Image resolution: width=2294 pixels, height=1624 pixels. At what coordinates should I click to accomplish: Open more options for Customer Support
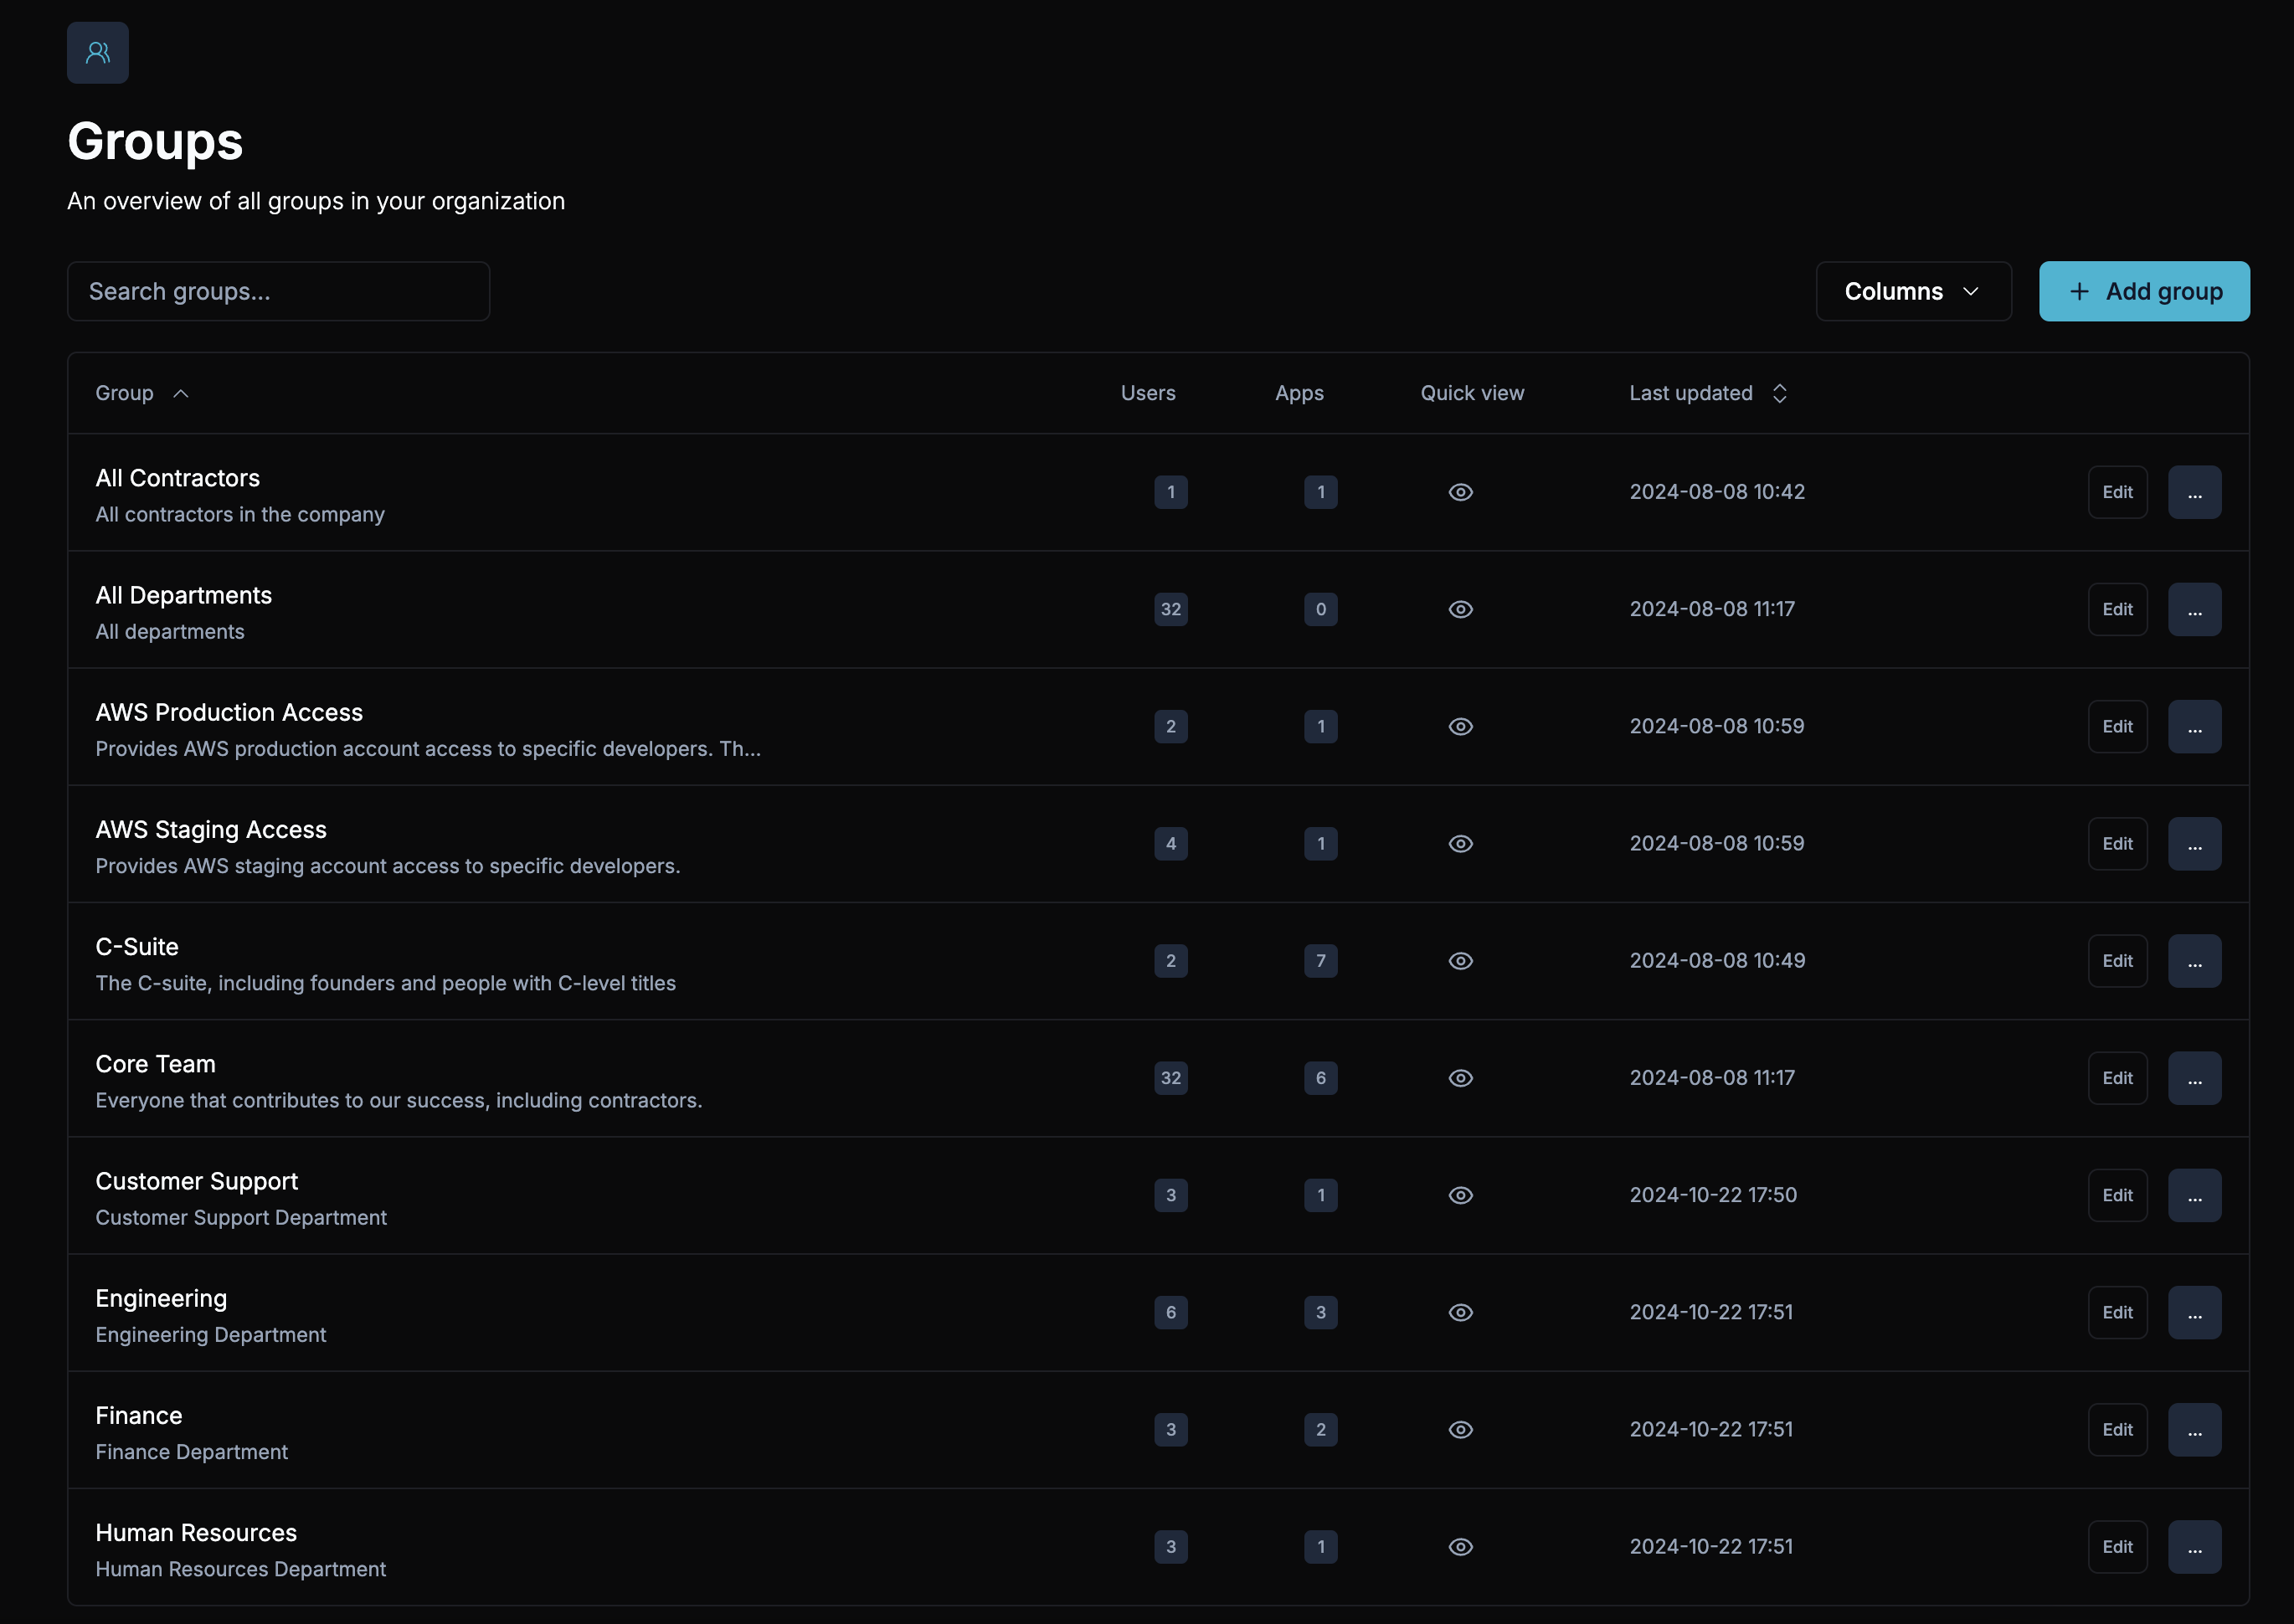pos(2194,1196)
